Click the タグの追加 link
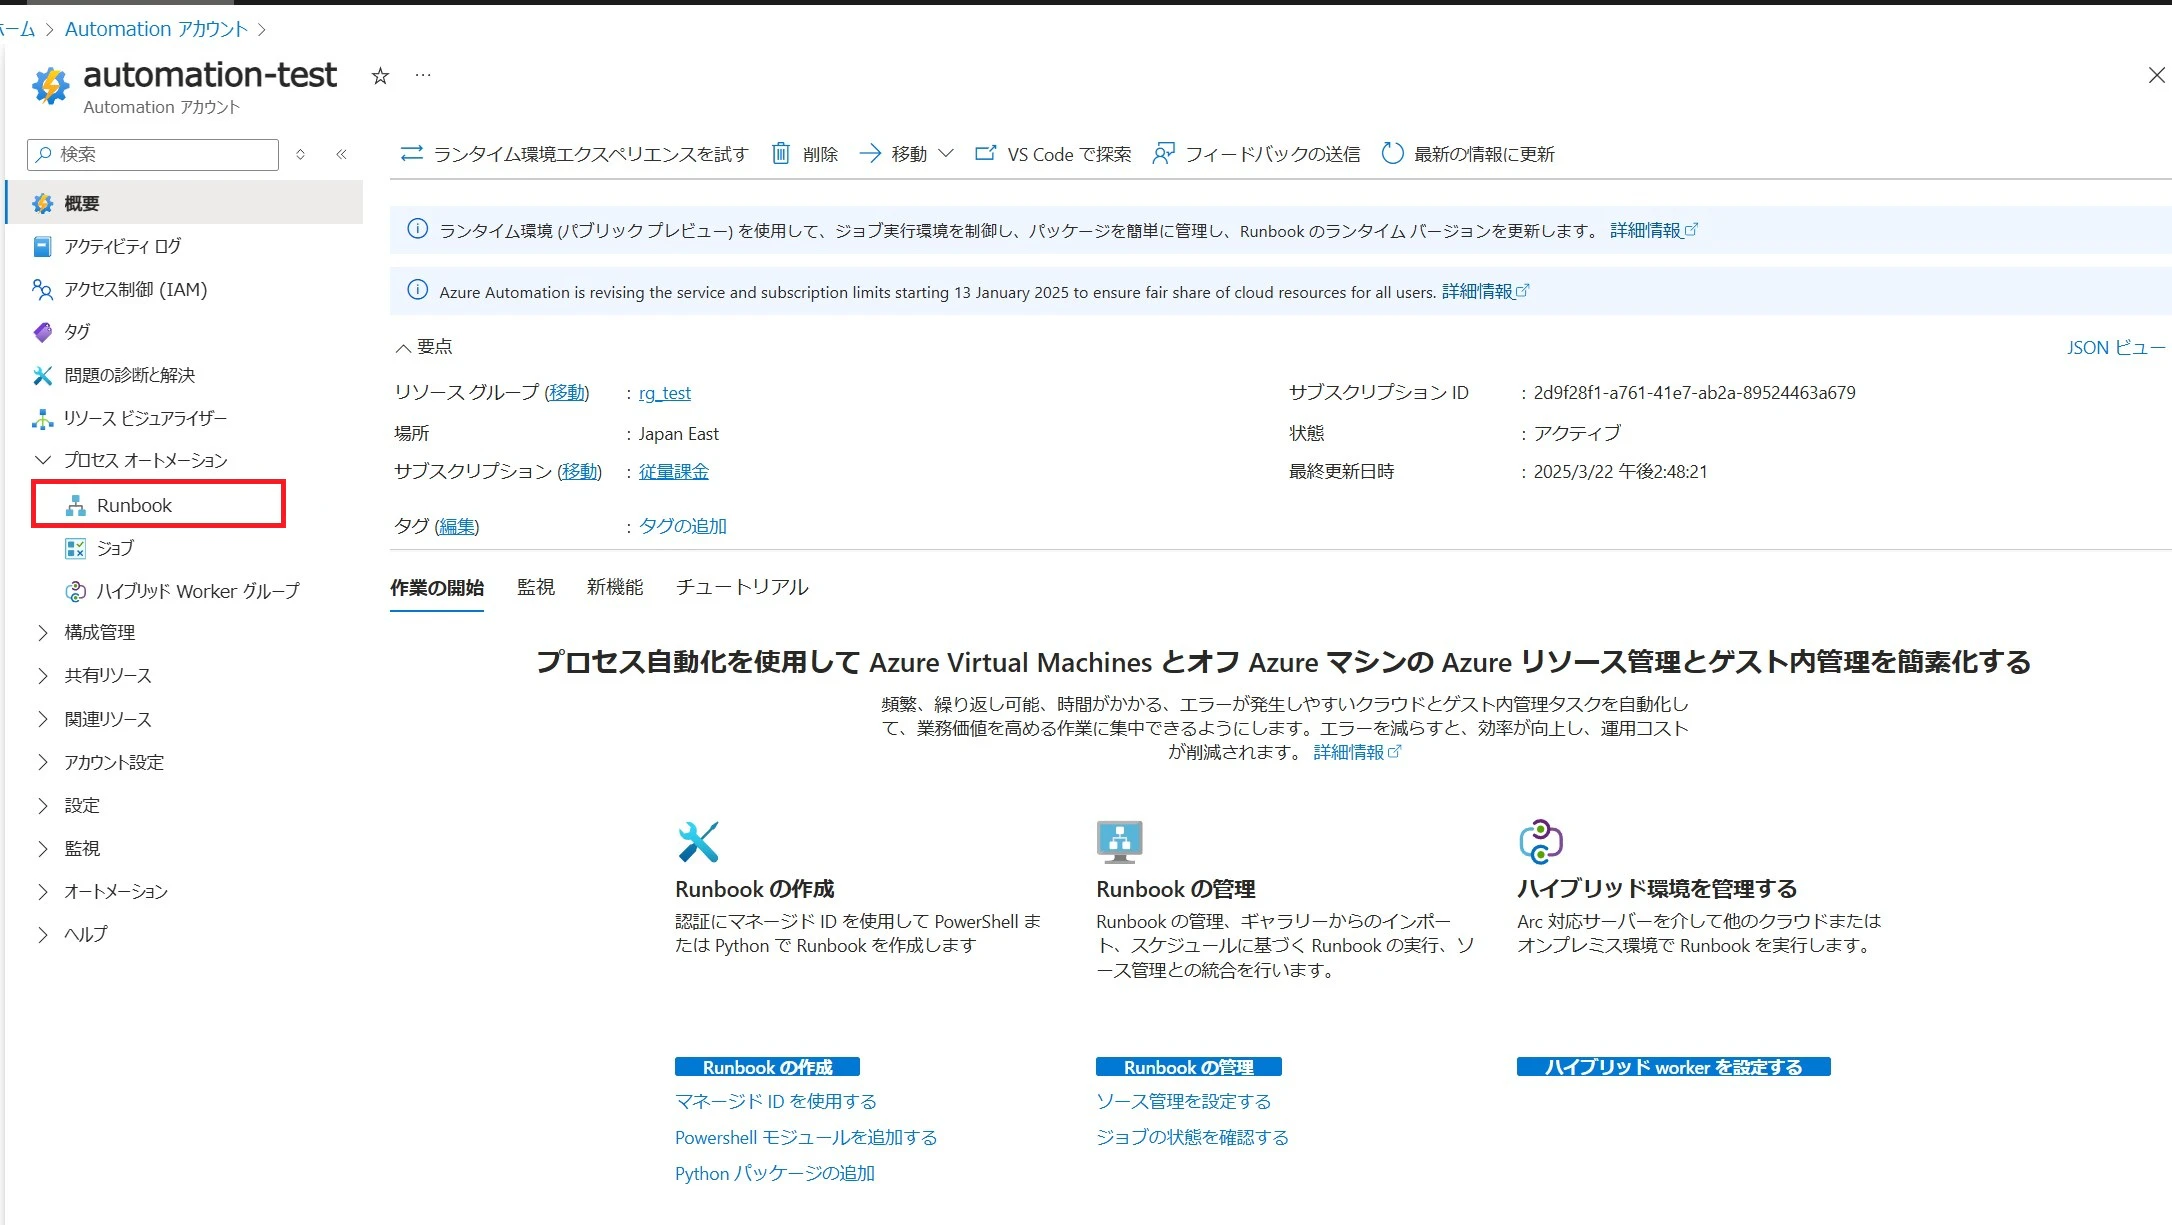The height and width of the screenshot is (1225, 2172). [x=683, y=526]
